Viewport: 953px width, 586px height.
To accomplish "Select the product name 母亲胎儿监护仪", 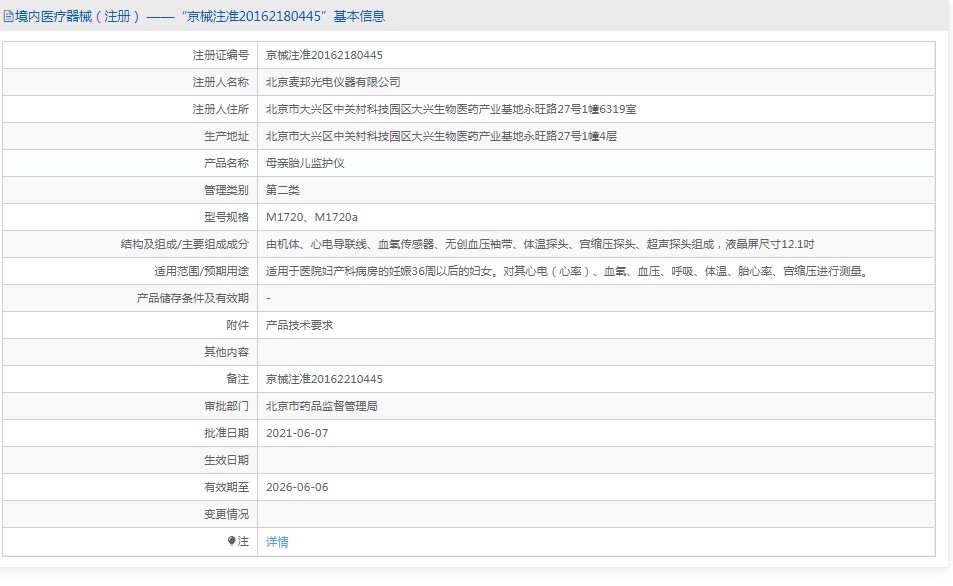I will coord(305,163).
